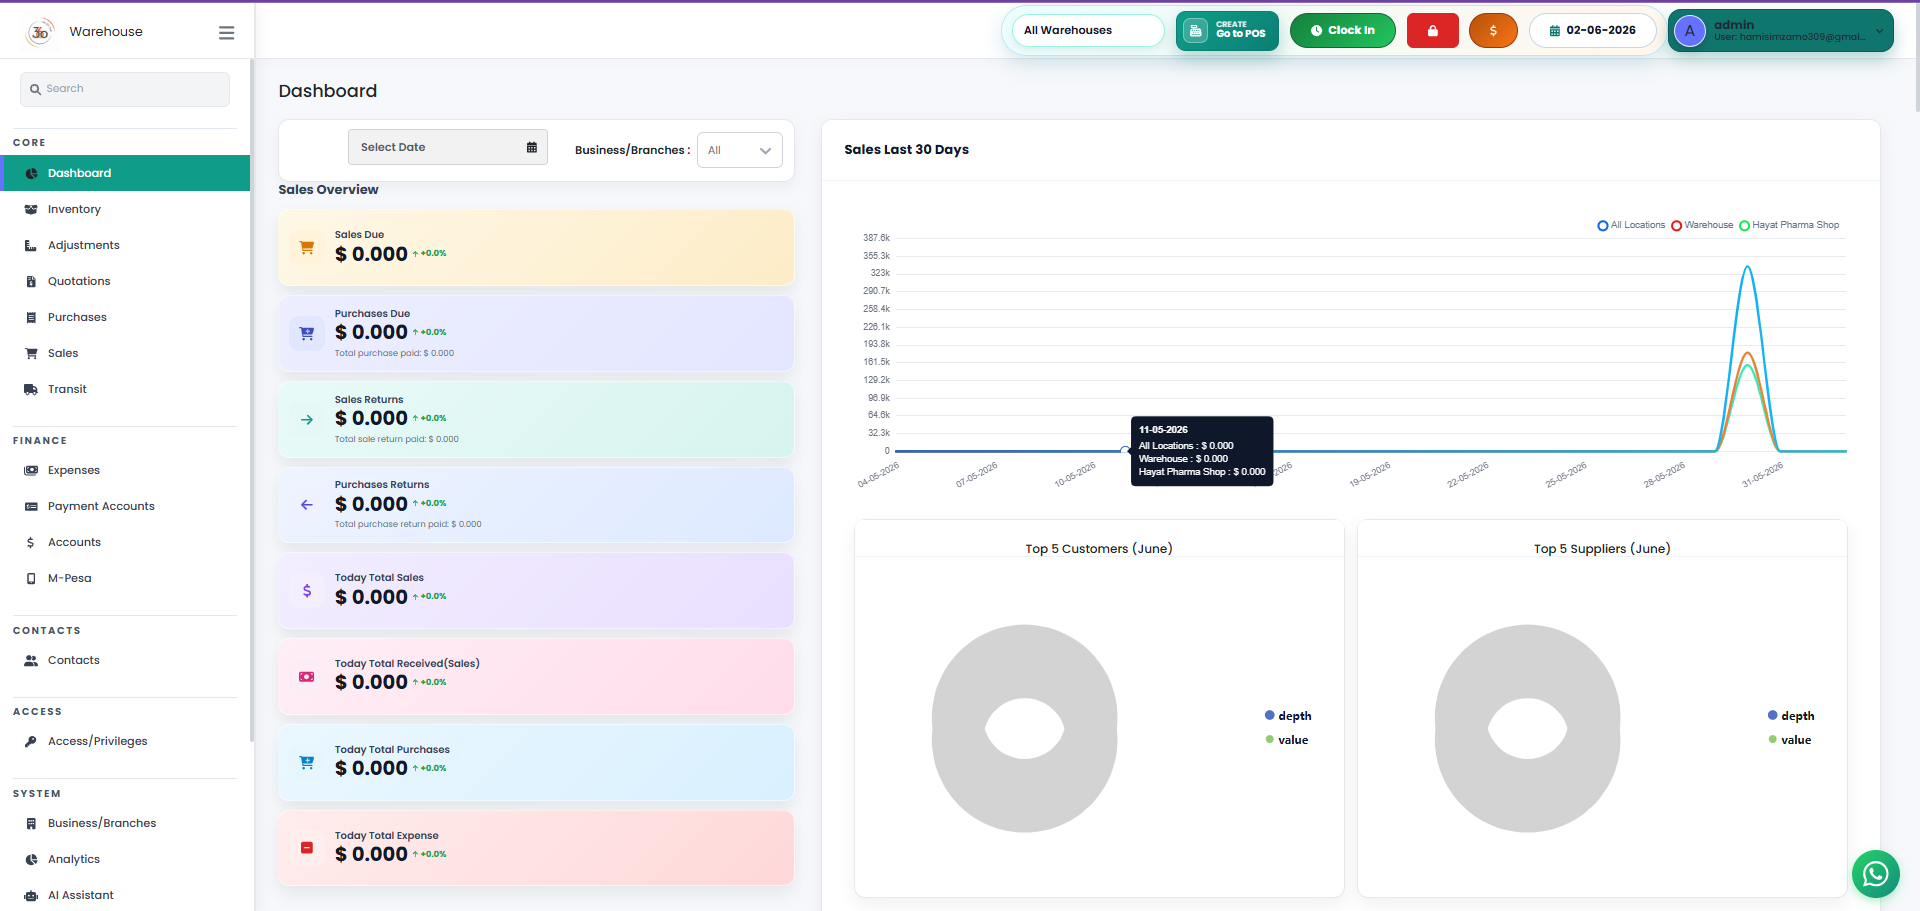Viewport: 1920px width, 911px height.
Task: Click the Expenses sidebar icon
Action: click(x=31, y=471)
